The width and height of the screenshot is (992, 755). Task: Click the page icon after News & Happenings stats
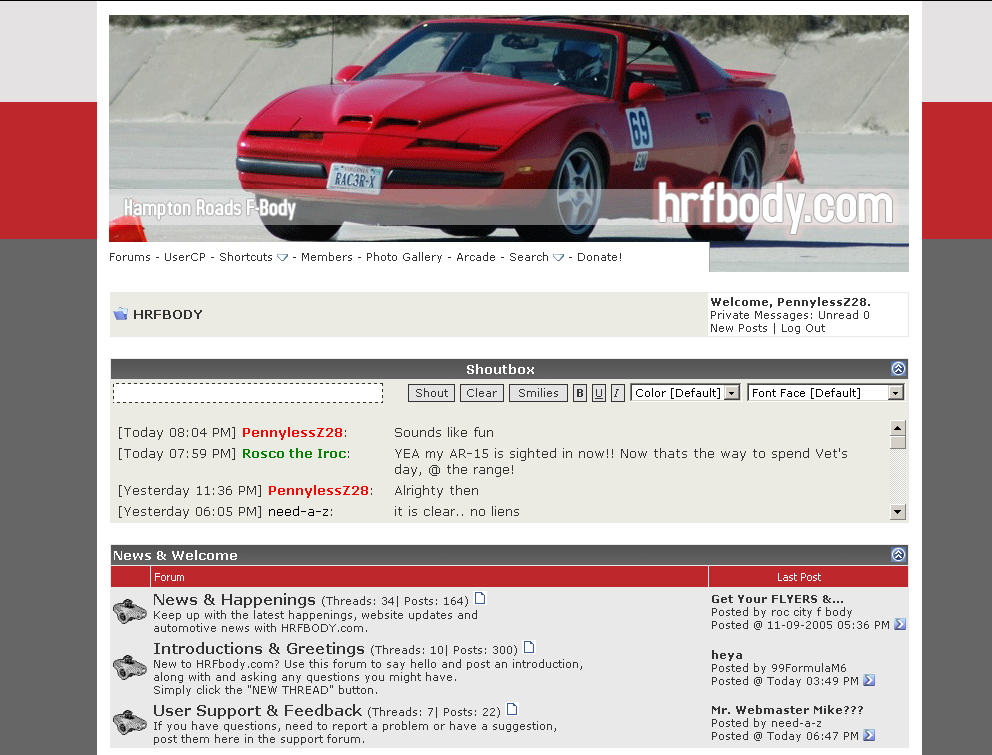point(480,599)
